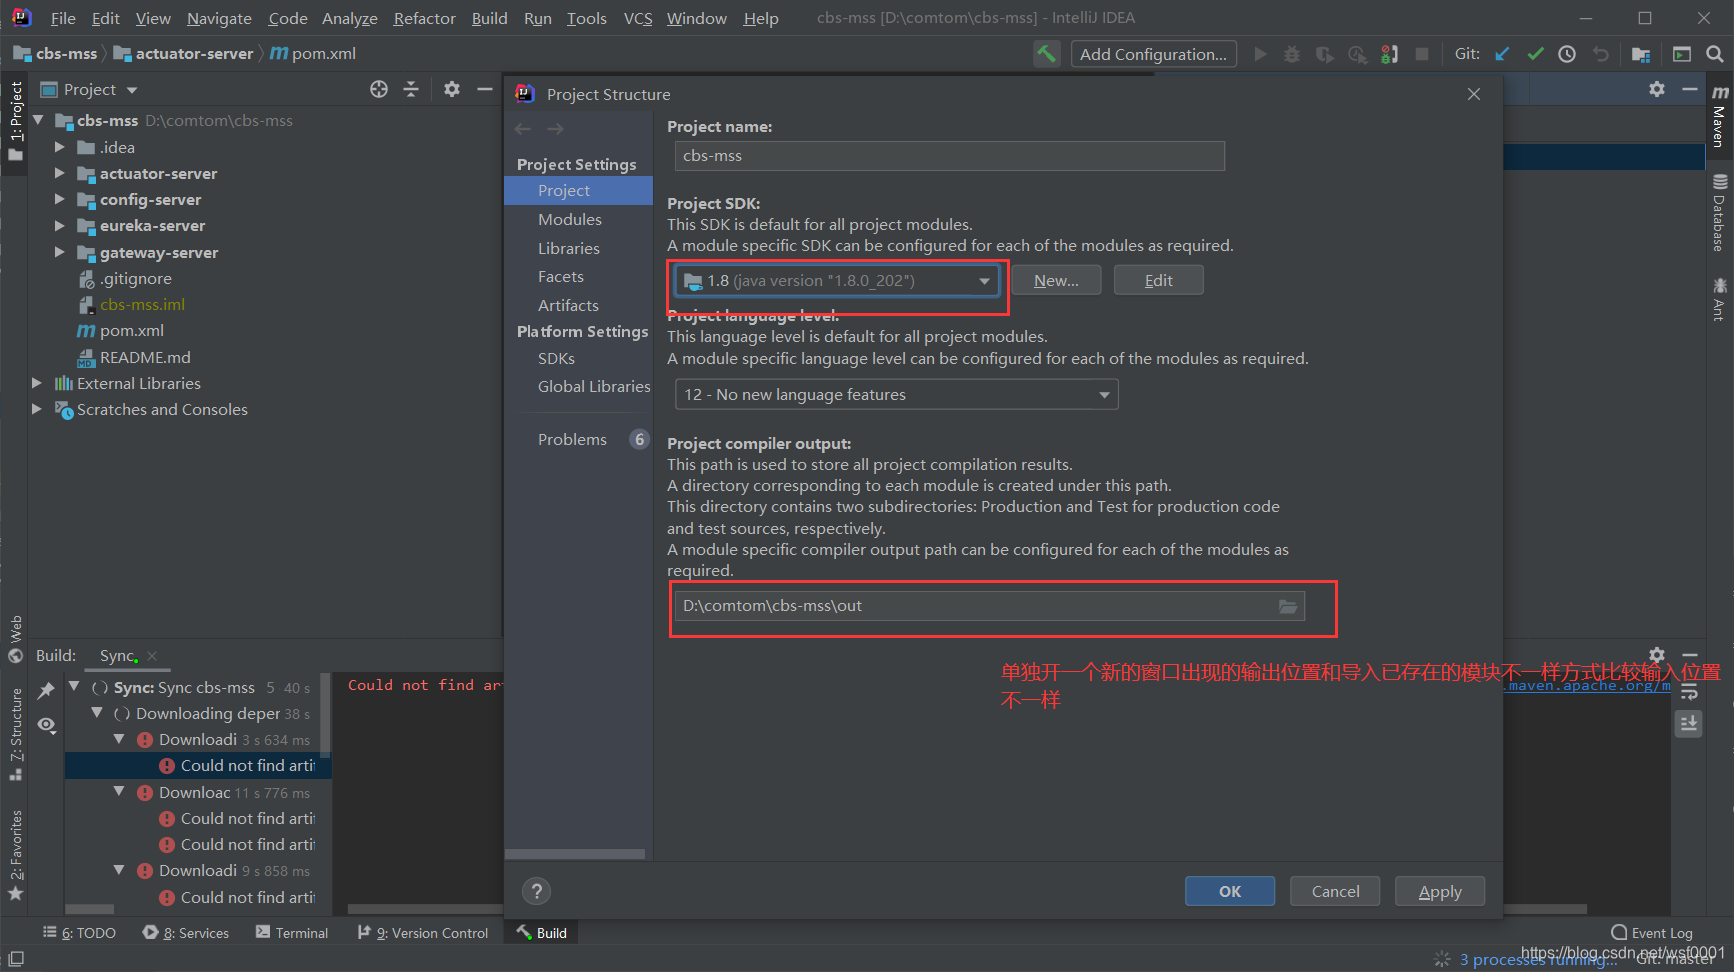Open the Refactor menu
Viewport: 1734px width, 972px height.
point(424,19)
